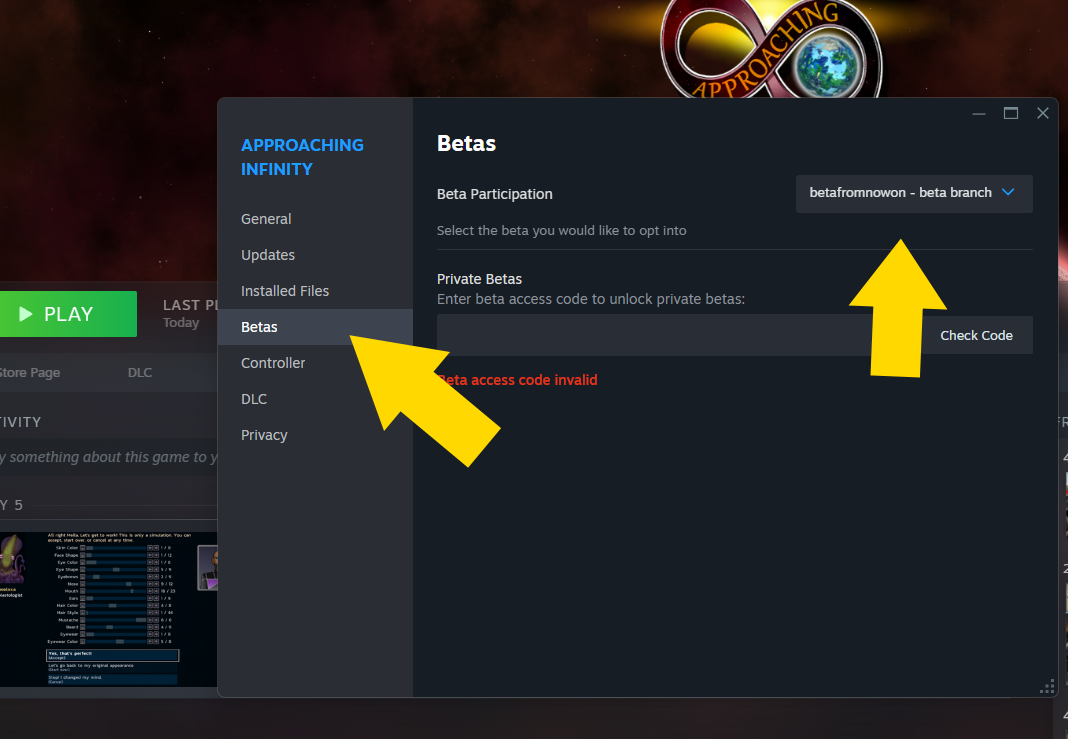
Task: Go to Installed Files section
Action: pyautogui.click(x=315, y=292)
